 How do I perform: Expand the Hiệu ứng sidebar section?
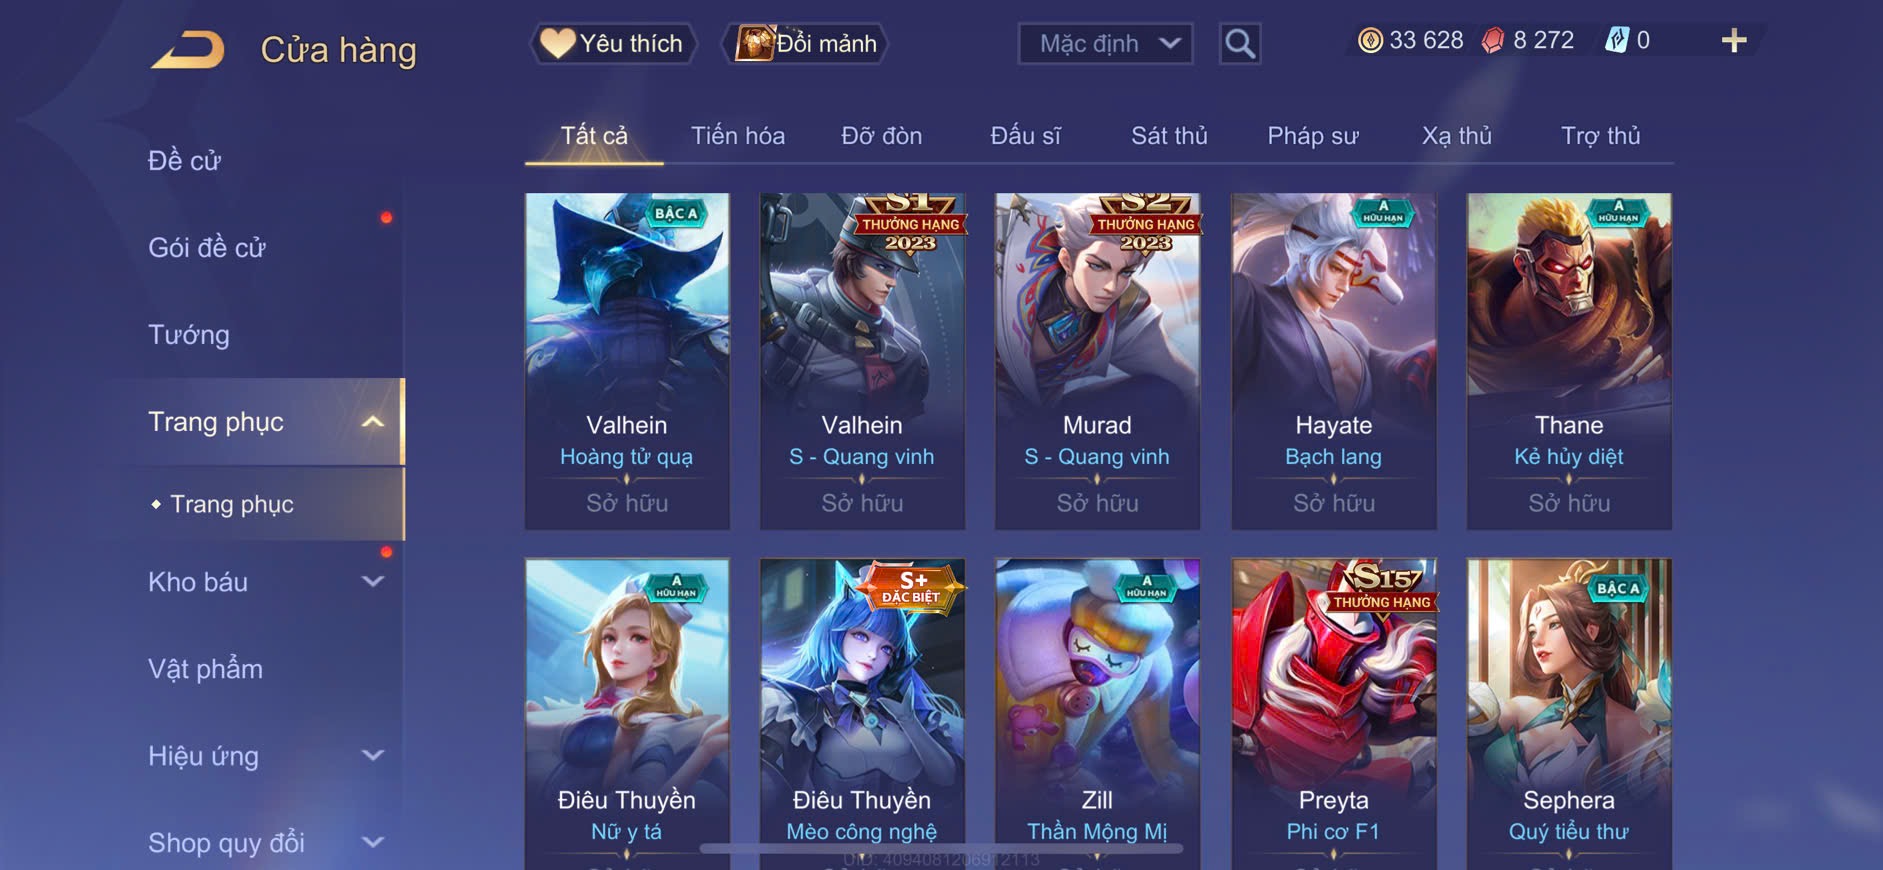[x=372, y=755]
